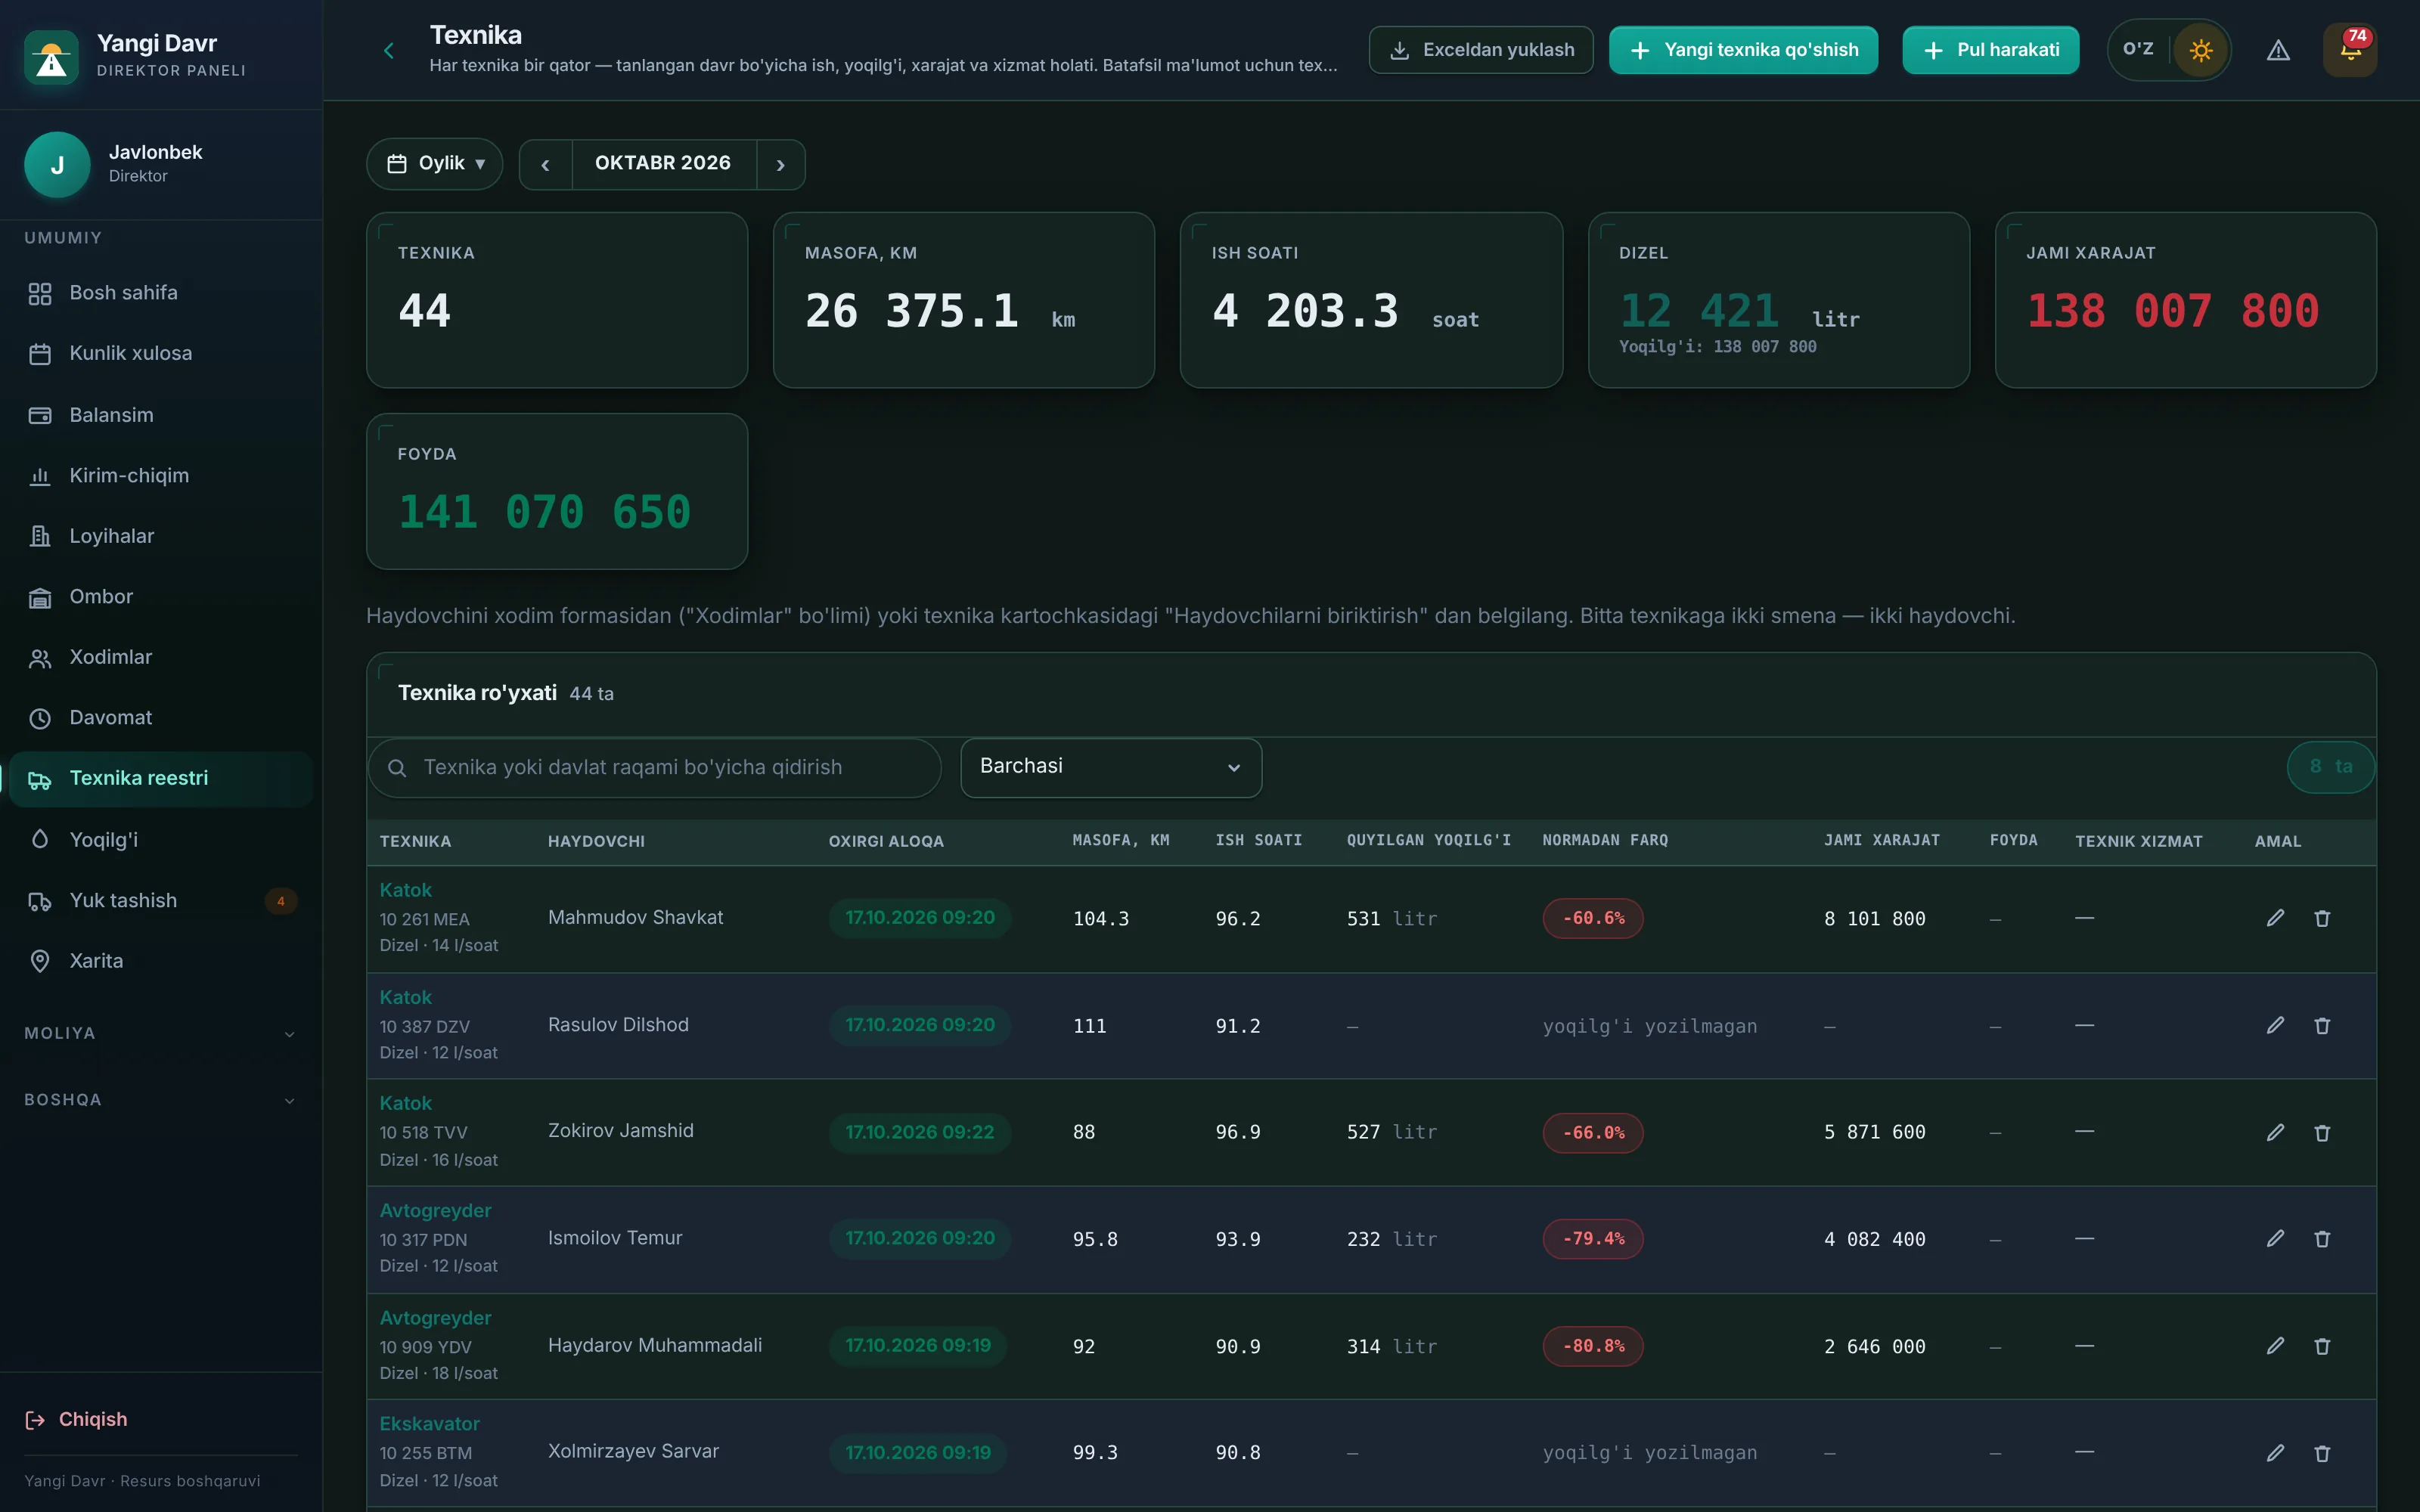2420x1512 pixels.
Task: Click Exceldan yuklash button
Action: coord(1481,50)
